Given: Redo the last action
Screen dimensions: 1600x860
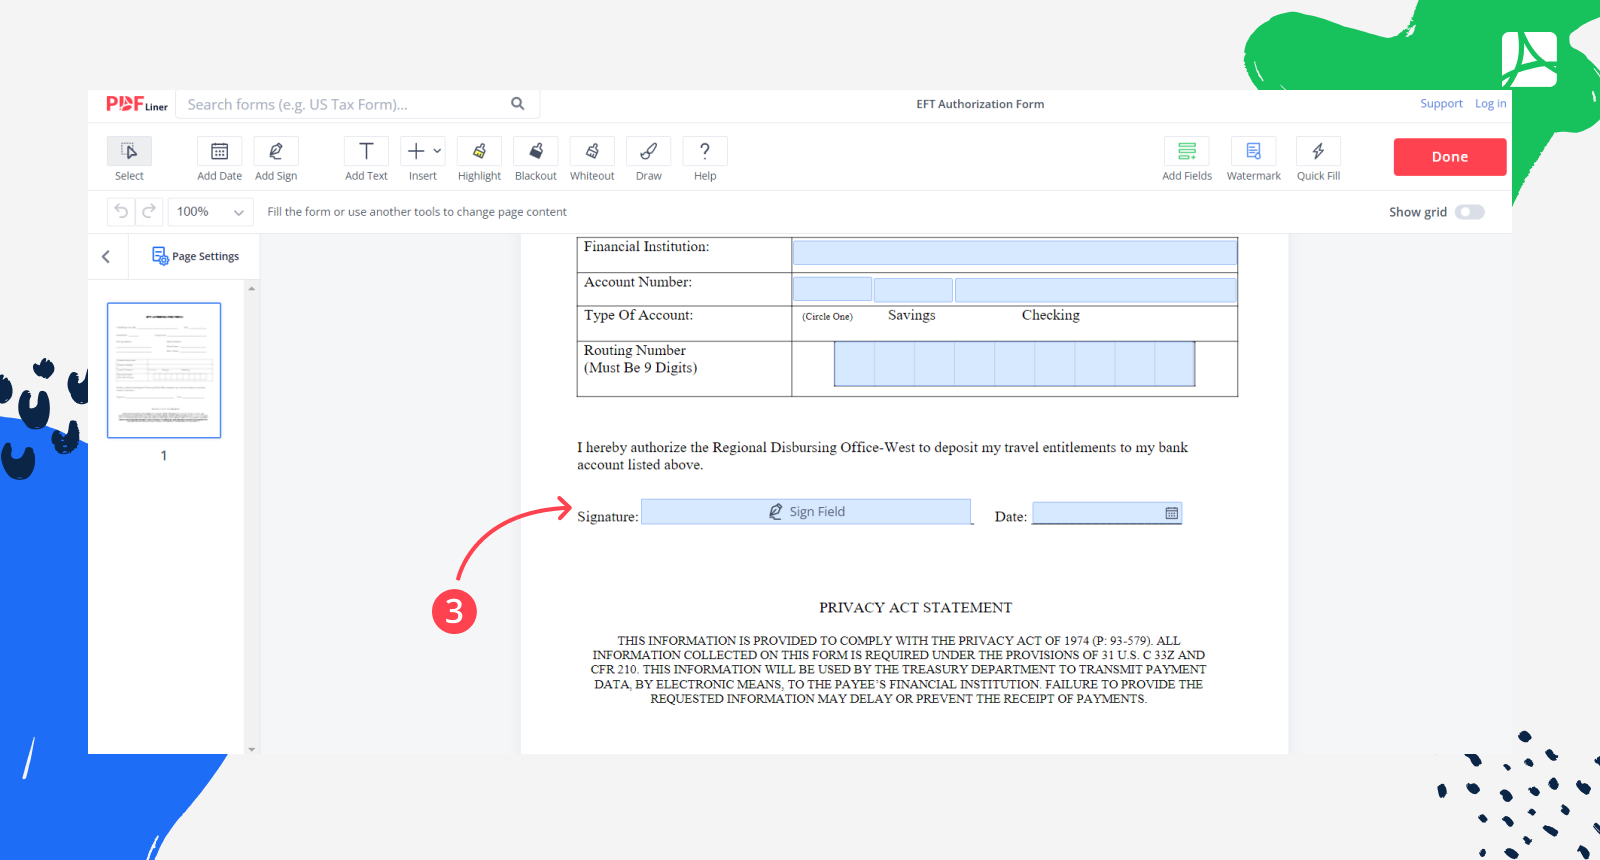Looking at the screenshot, I should pos(149,211).
